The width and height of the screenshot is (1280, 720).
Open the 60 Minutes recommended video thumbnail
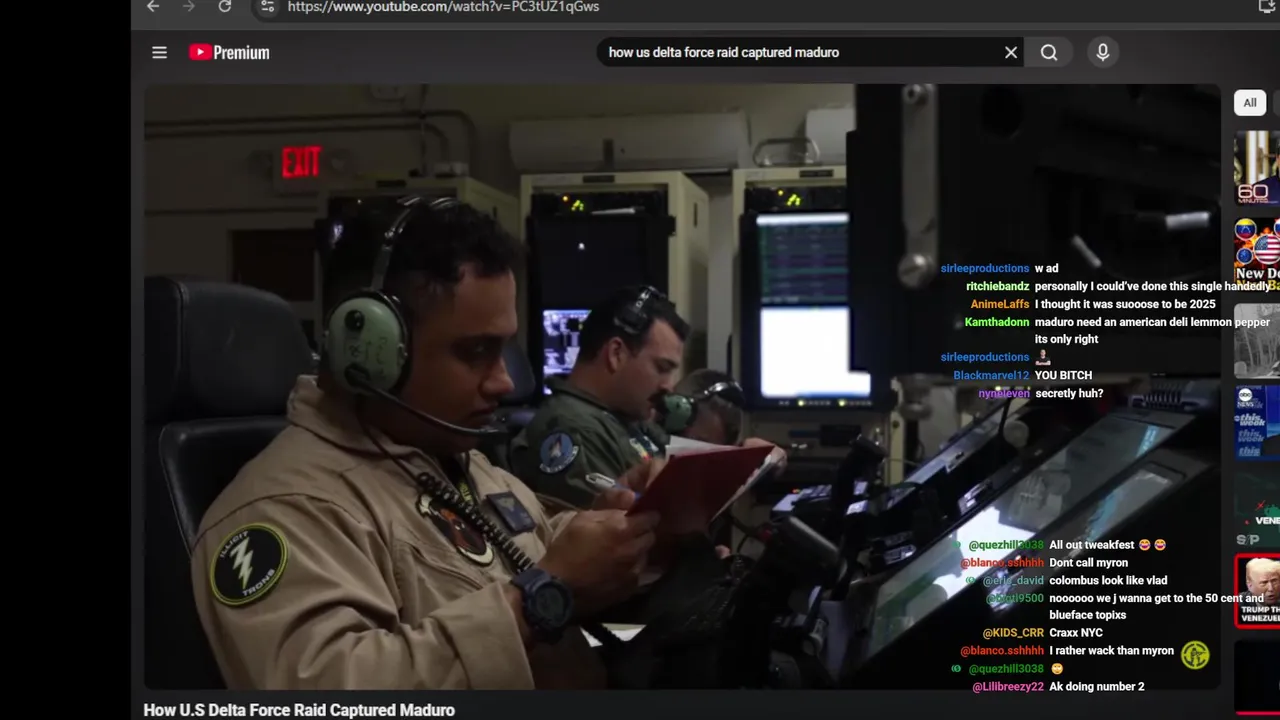[x=1257, y=168]
